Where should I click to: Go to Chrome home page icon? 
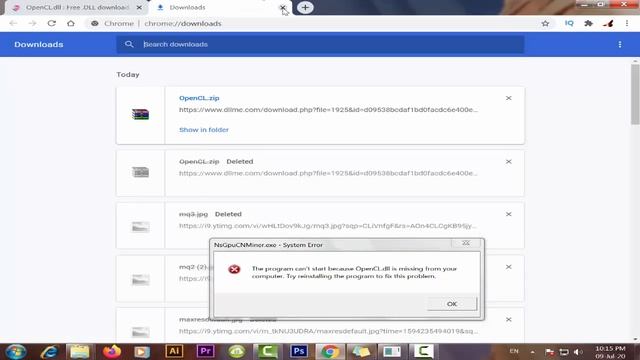(x=71, y=23)
